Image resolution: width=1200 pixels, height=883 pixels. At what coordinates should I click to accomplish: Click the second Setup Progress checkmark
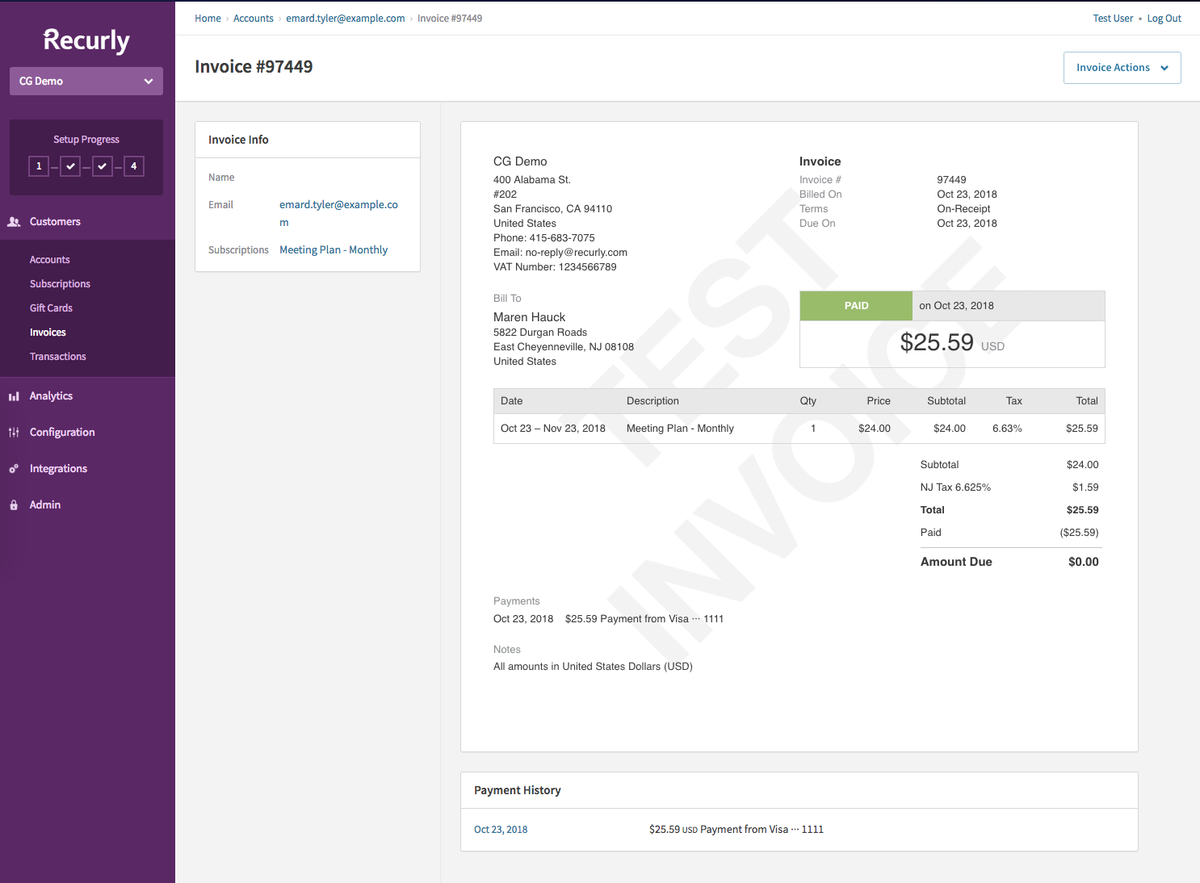point(70,165)
